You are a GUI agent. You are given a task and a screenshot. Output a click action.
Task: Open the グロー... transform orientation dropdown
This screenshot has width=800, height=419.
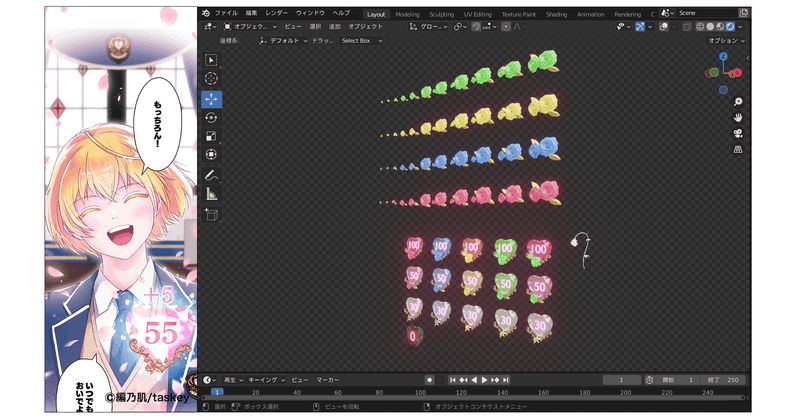pos(428,27)
